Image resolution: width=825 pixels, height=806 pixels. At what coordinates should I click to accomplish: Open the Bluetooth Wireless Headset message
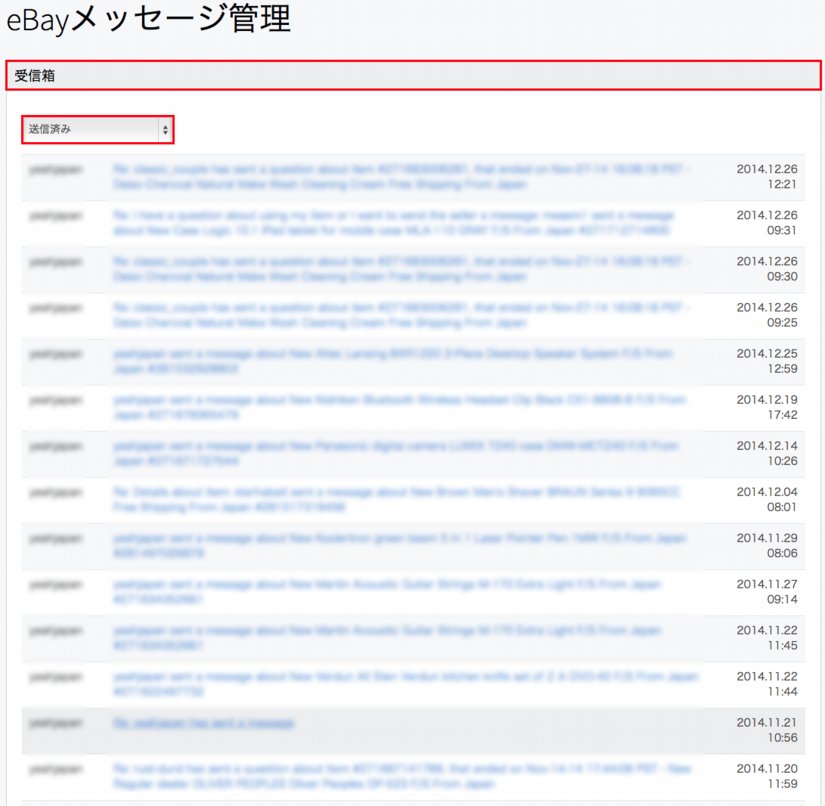(x=400, y=407)
